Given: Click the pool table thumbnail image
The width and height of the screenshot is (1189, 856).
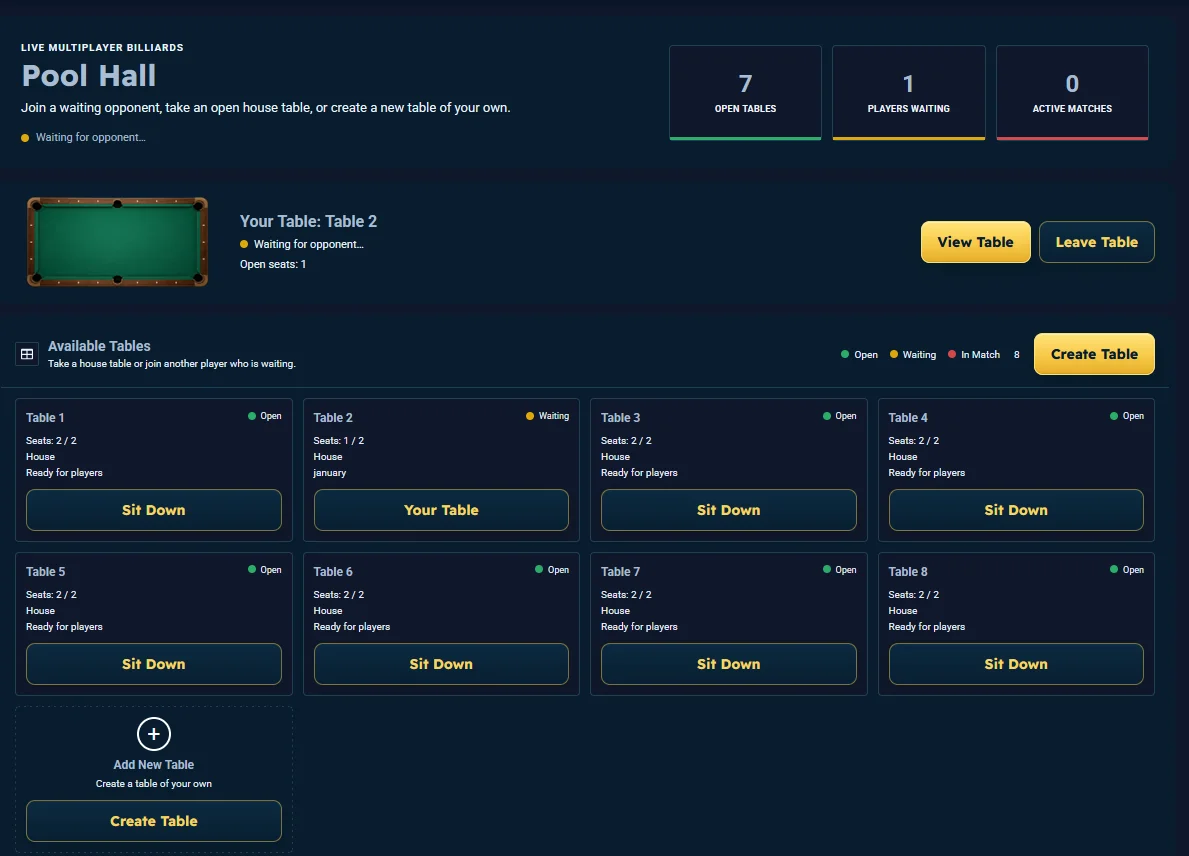Looking at the screenshot, I should pos(118,242).
